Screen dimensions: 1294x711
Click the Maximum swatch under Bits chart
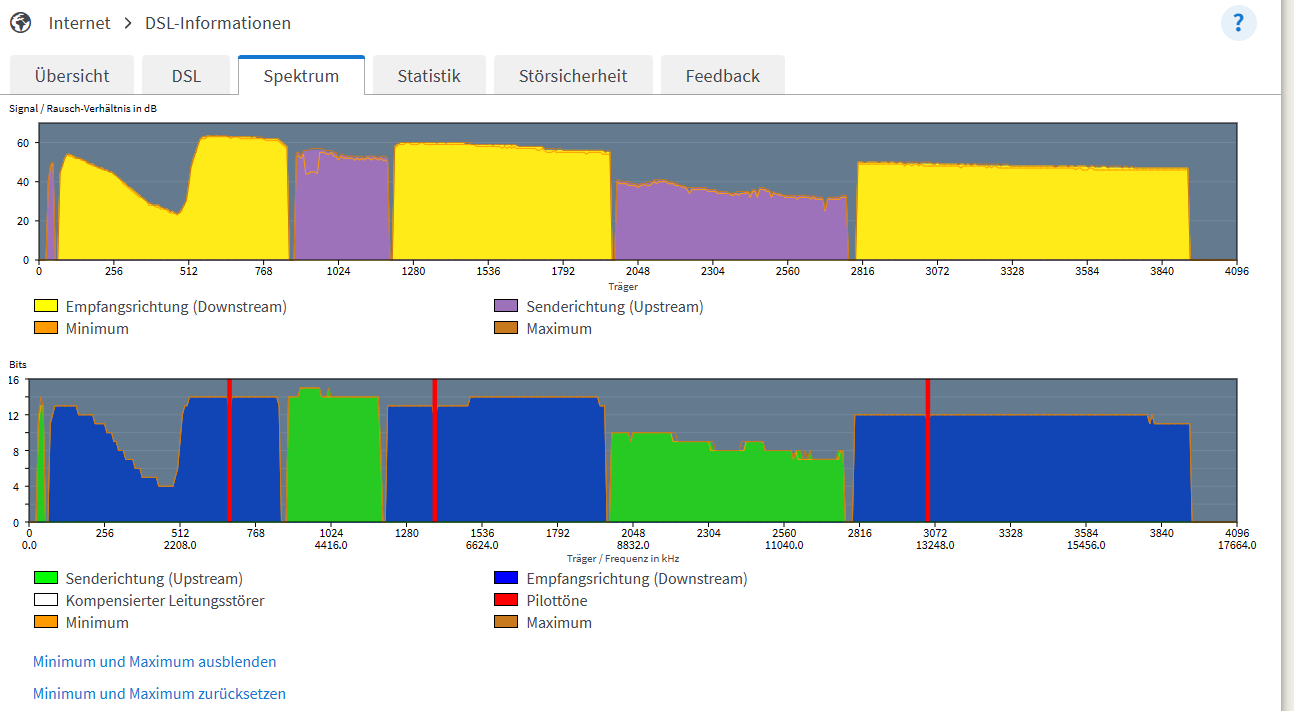coord(507,623)
